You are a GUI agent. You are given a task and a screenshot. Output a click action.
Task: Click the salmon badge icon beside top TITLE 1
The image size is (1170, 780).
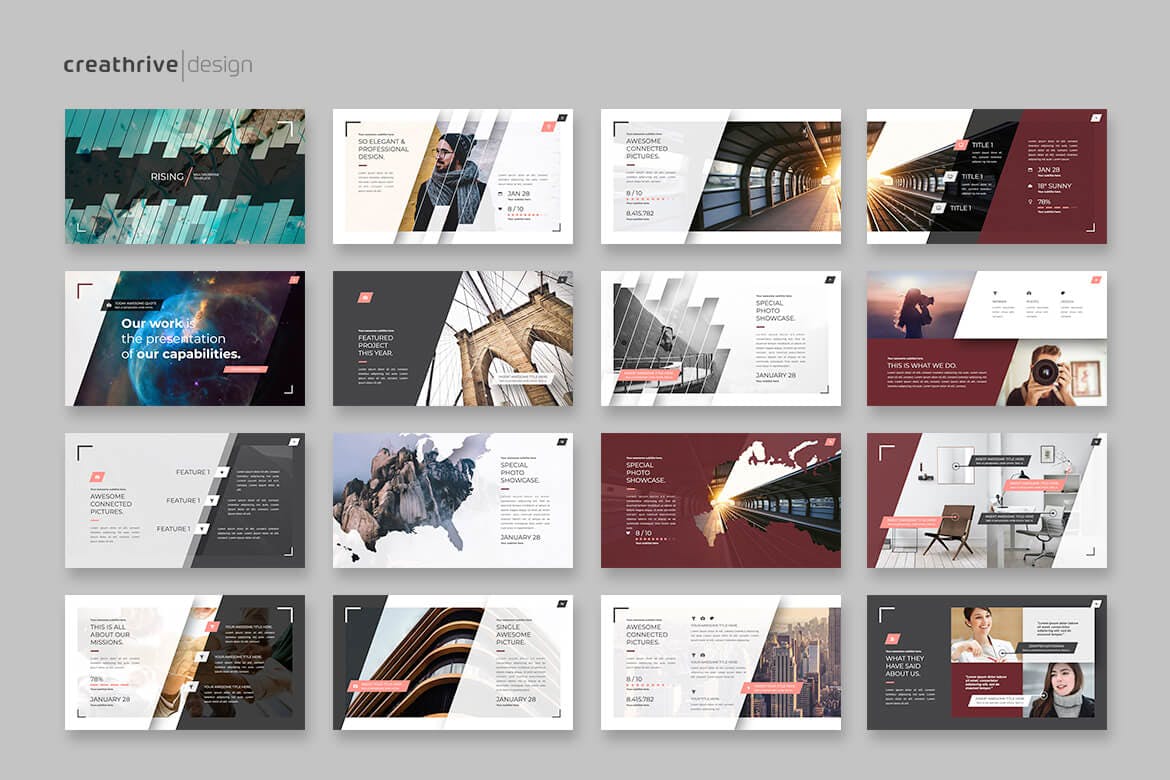(x=960, y=145)
